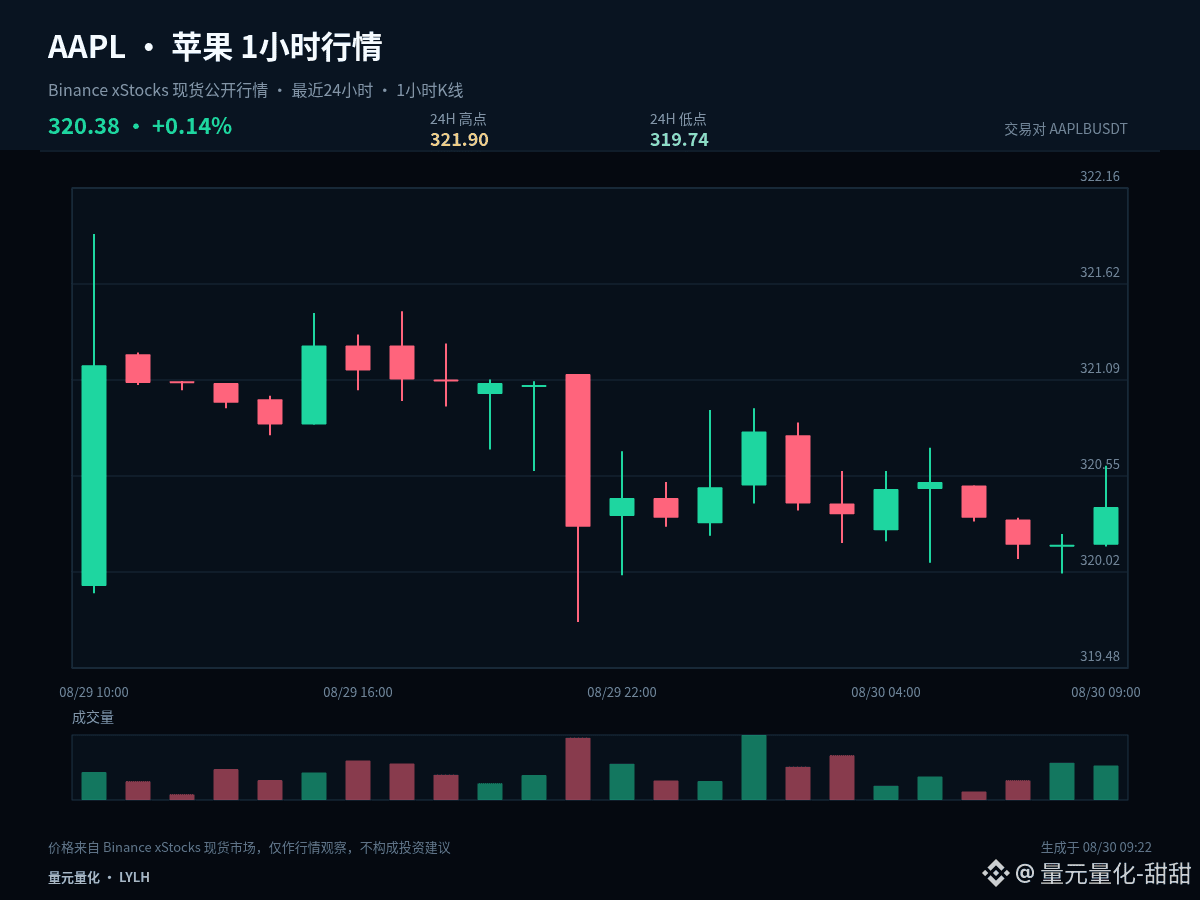Screen dimensions: 1200x900
Task: Click the "生成于 08/30 09:22" timestamp
Action: (x=1096, y=848)
